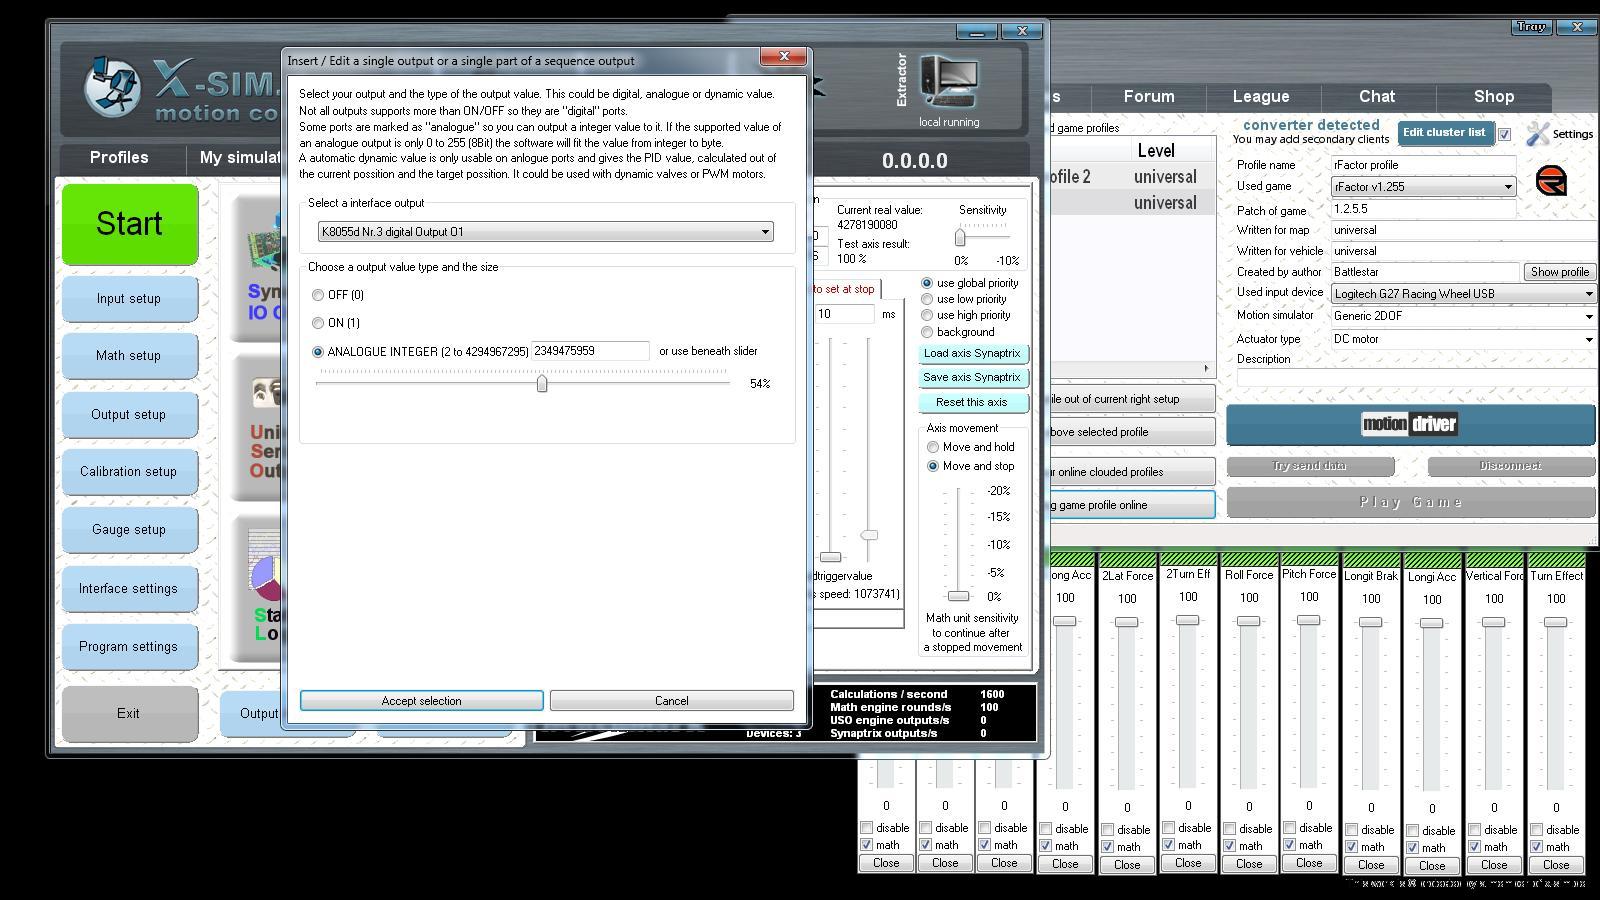The width and height of the screenshot is (1600, 900).
Task: Click the analogue value percentage slider
Action: pos(541,384)
